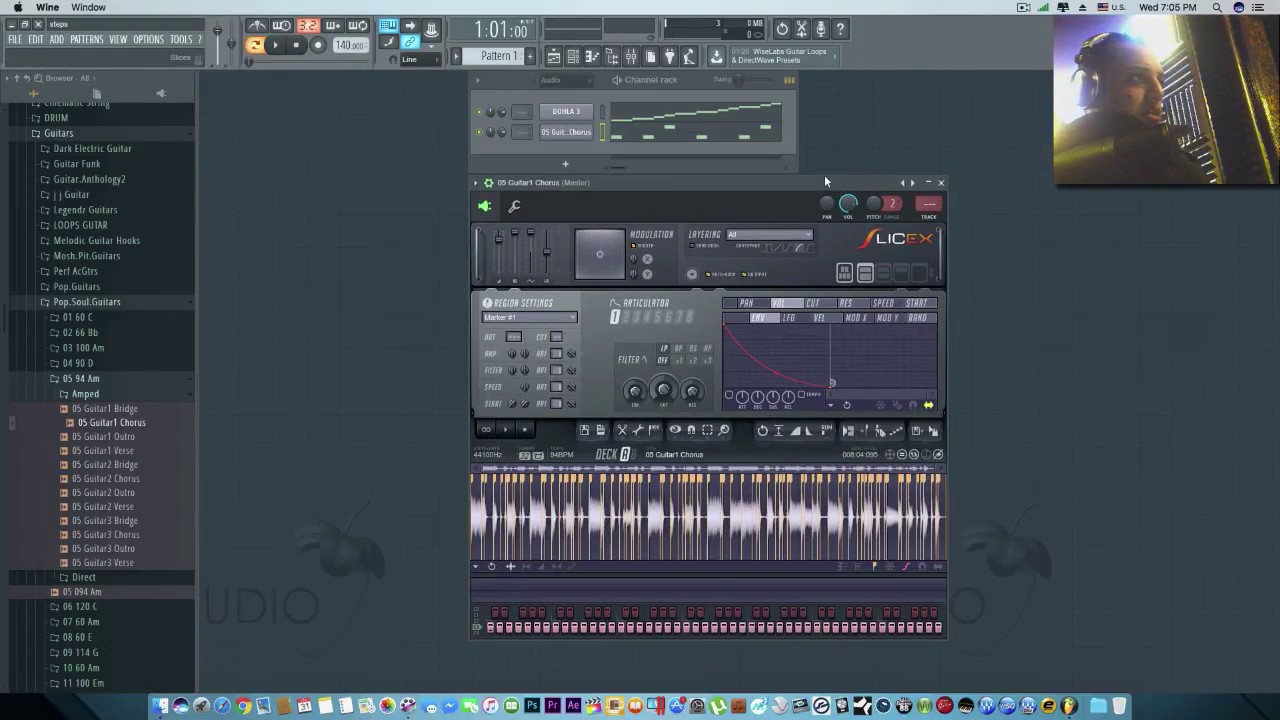Add new pattern with plus button

pos(530,56)
